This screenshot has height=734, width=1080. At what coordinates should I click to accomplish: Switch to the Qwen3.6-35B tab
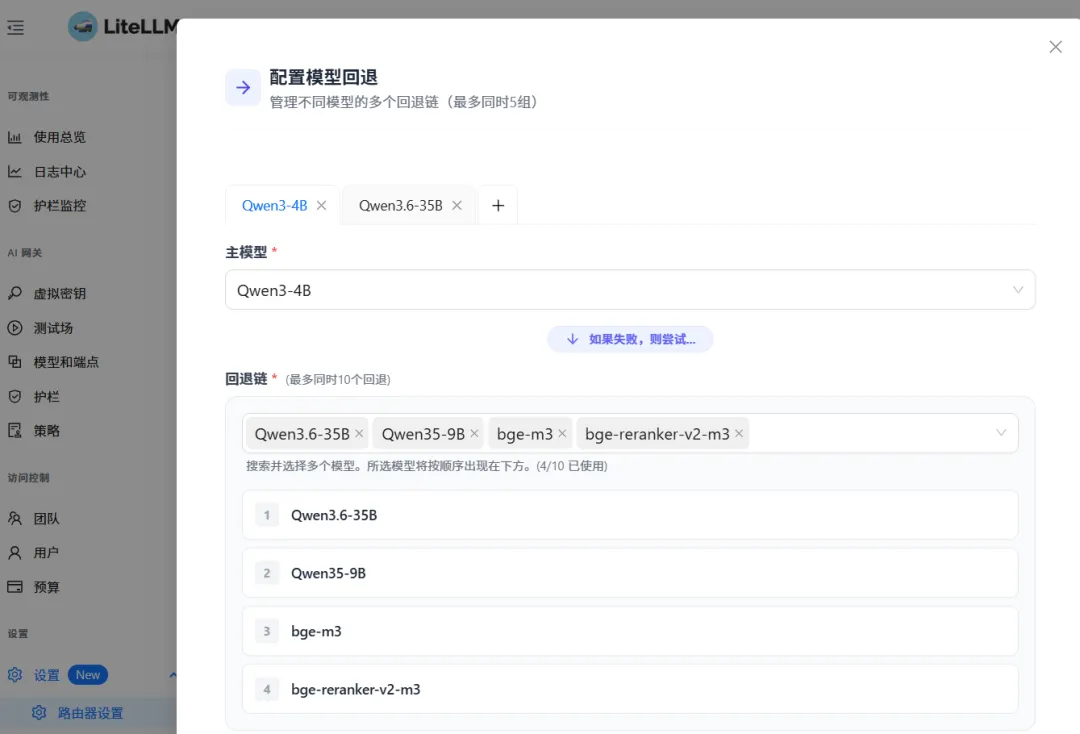[x=401, y=205]
